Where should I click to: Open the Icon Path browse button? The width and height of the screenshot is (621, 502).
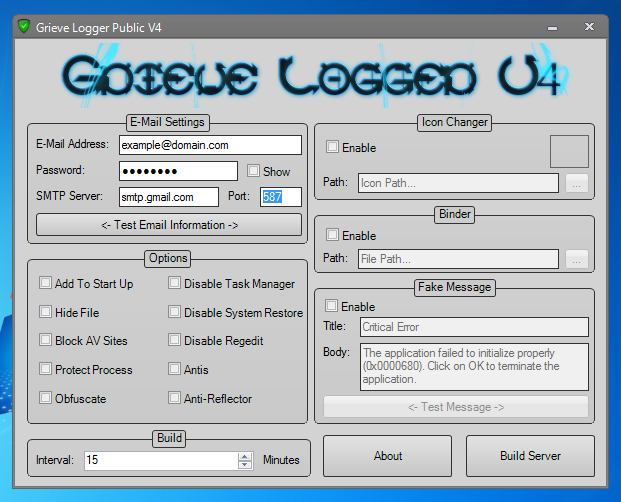(x=576, y=183)
